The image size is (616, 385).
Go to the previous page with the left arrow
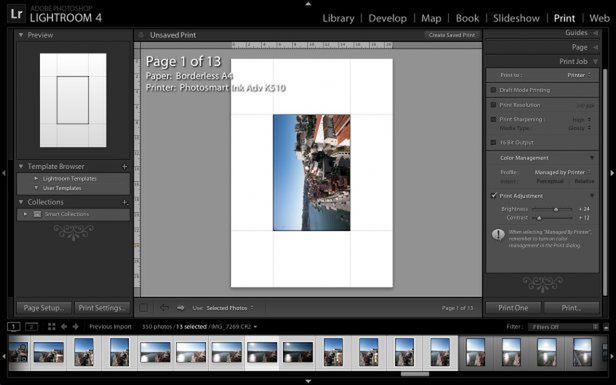point(164,308)
